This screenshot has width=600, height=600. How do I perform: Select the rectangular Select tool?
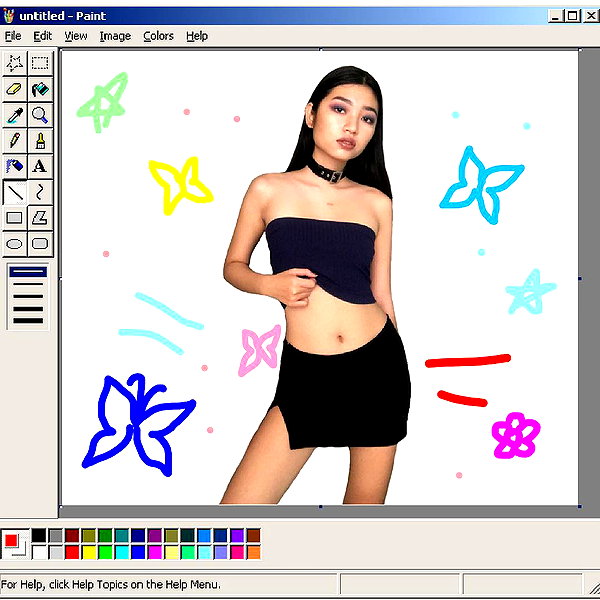40,63
